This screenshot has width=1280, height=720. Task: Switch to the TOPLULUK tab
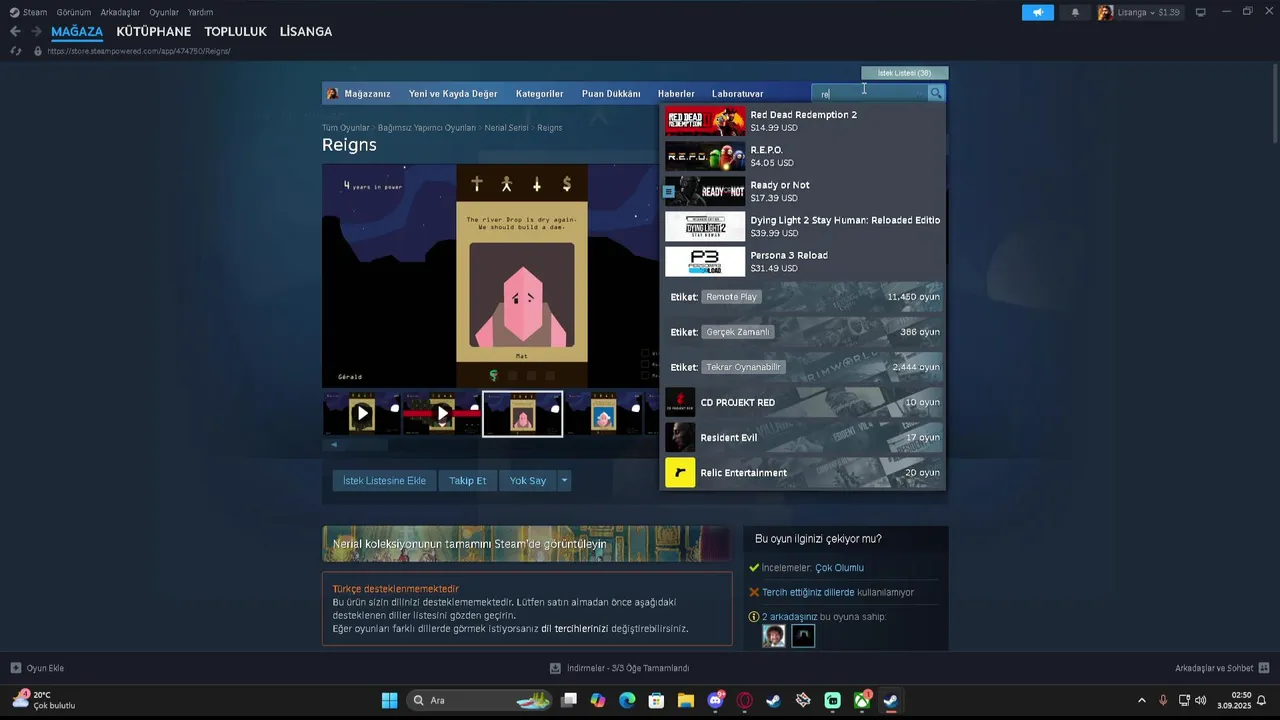(235, 31)
